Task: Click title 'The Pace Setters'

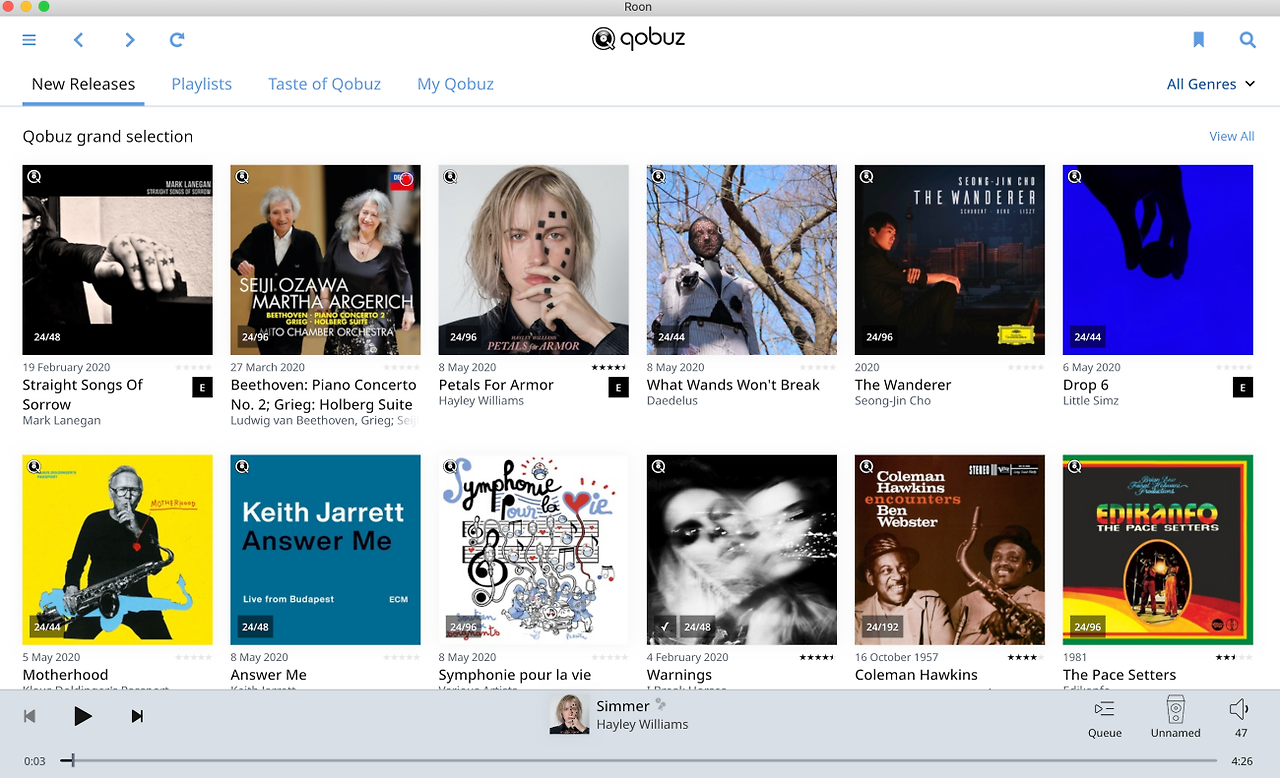Action: [x=1119, y=675]
